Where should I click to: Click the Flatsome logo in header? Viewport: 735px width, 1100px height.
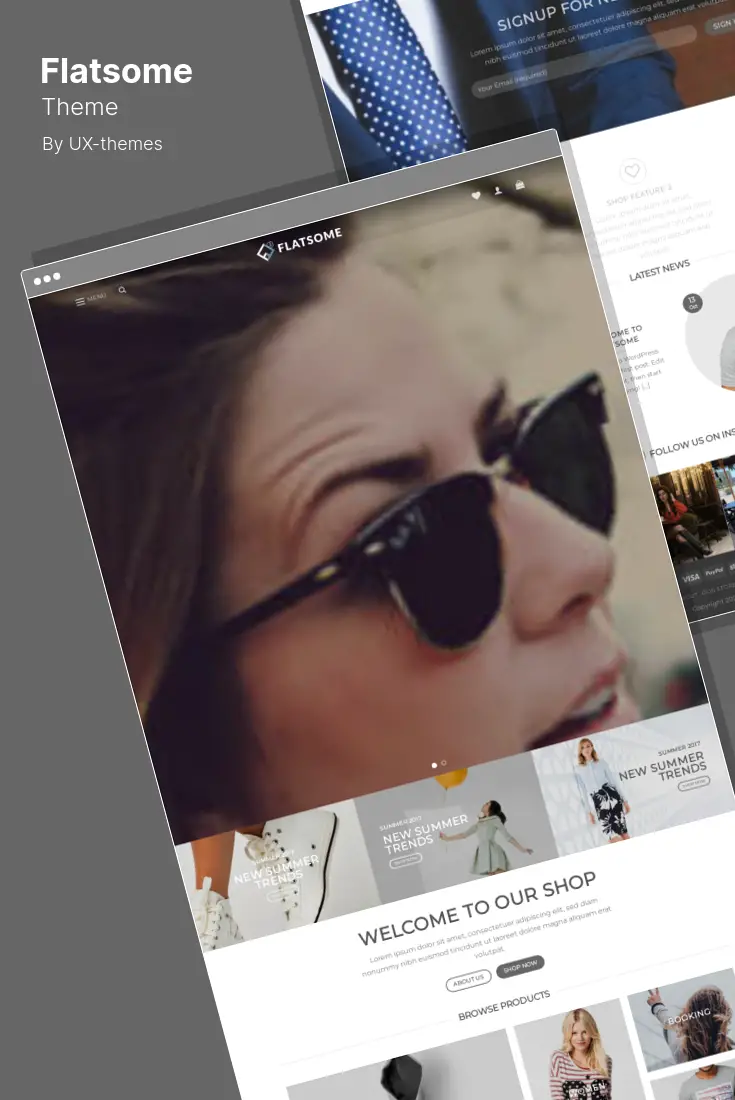click(x=299, y=243)
